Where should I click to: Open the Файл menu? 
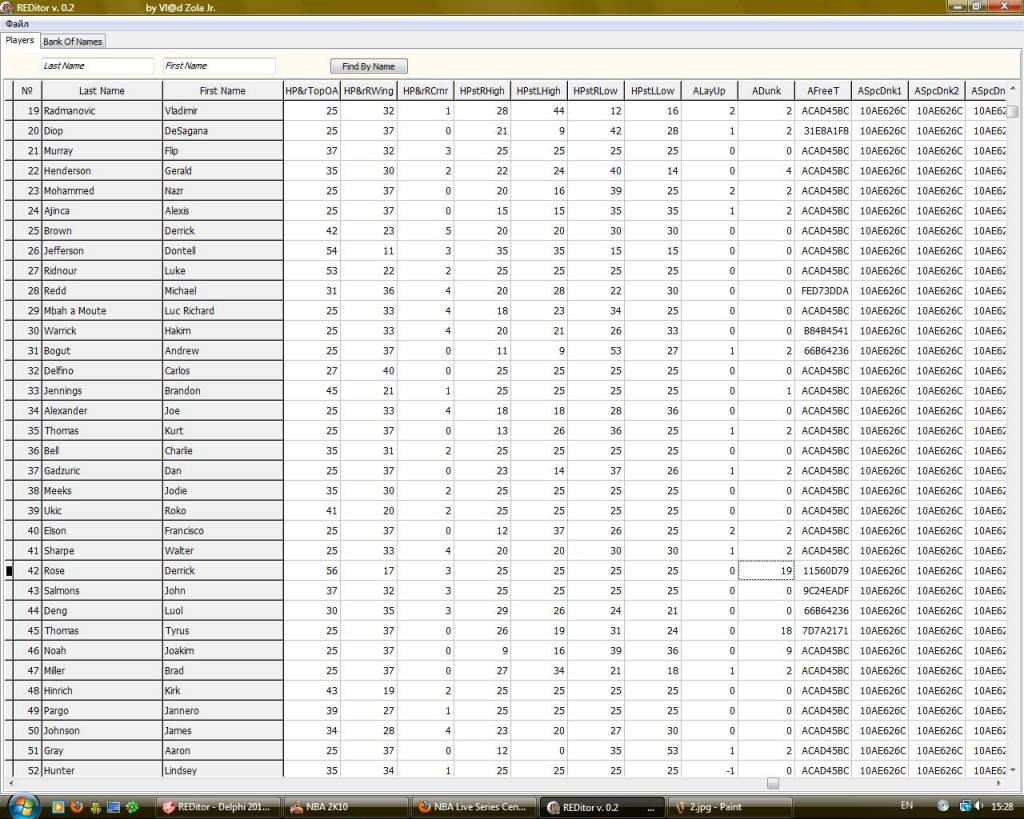click(x=17, y=23)
